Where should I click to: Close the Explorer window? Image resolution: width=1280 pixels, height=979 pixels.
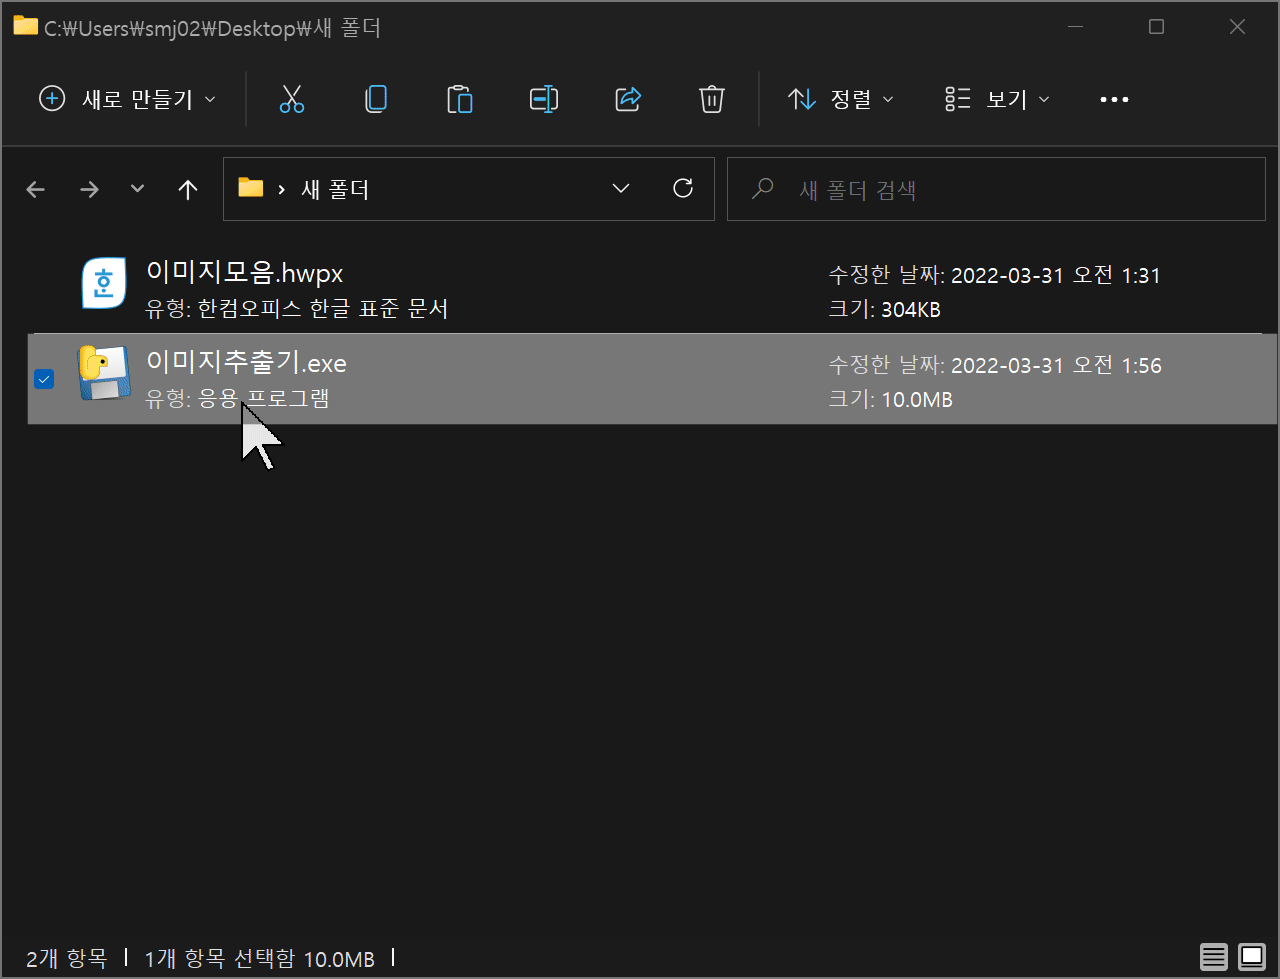click(x=1237, y=27)
